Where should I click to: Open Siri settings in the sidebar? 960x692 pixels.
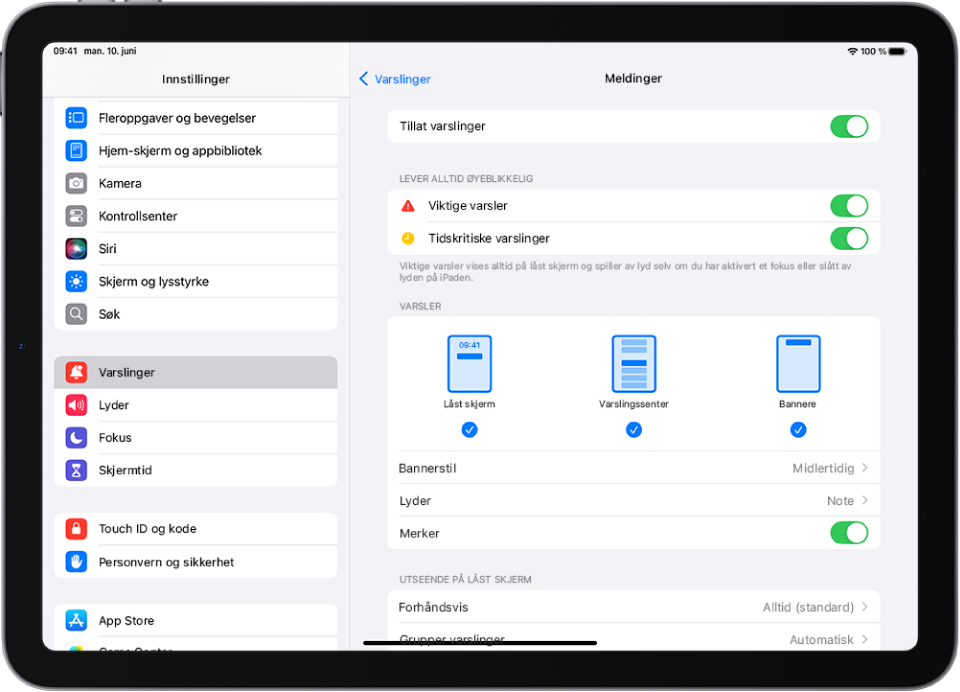[196, 249]
